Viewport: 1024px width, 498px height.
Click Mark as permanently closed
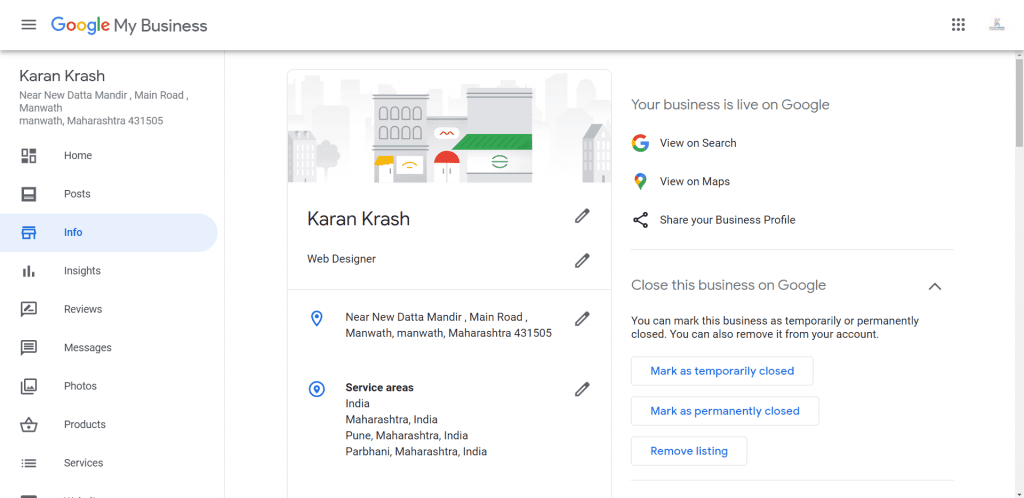point(724,411)
